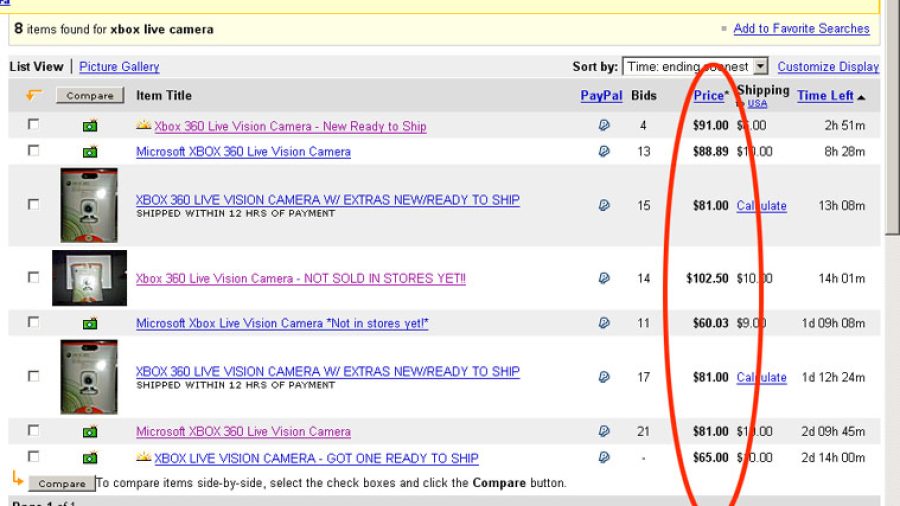The height and width of the screenshot is (506, 900).
Task: Click the Time Left sort arrow icon
Action: [861, 98]
